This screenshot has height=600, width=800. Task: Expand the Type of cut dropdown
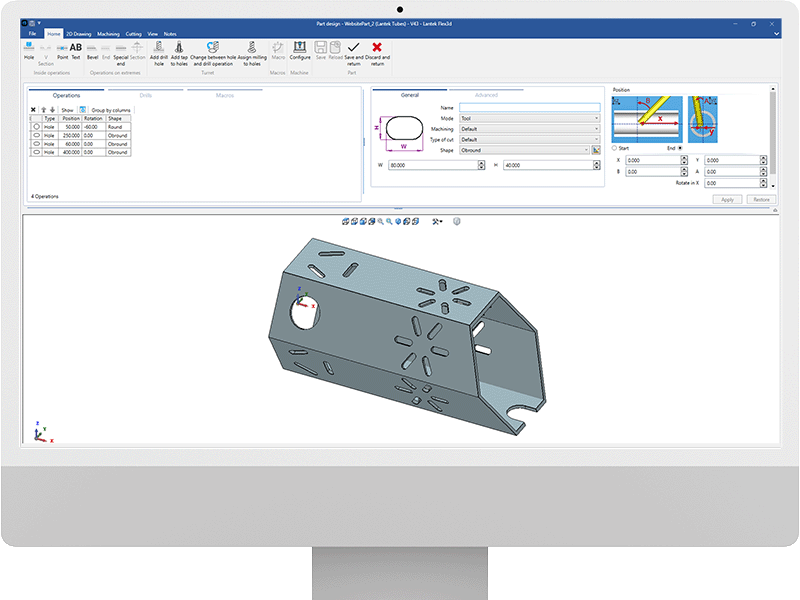[x=529, y=139]
